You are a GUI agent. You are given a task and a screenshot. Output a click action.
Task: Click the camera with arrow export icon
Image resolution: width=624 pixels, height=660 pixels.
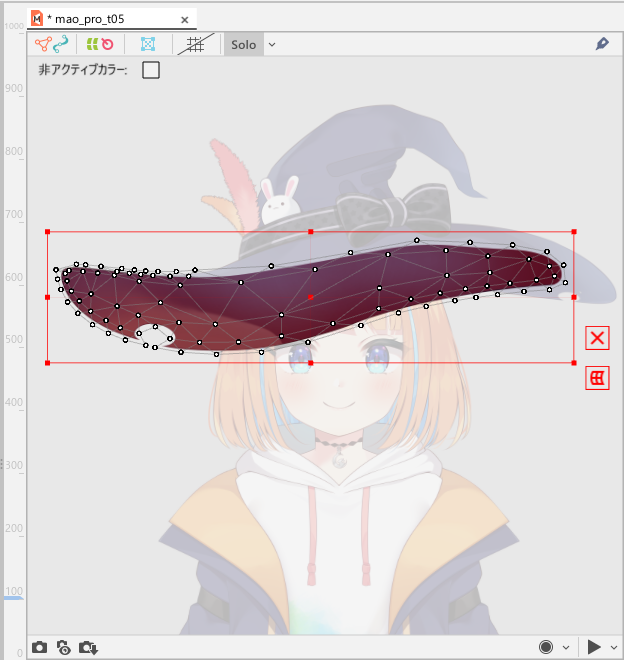88,647
